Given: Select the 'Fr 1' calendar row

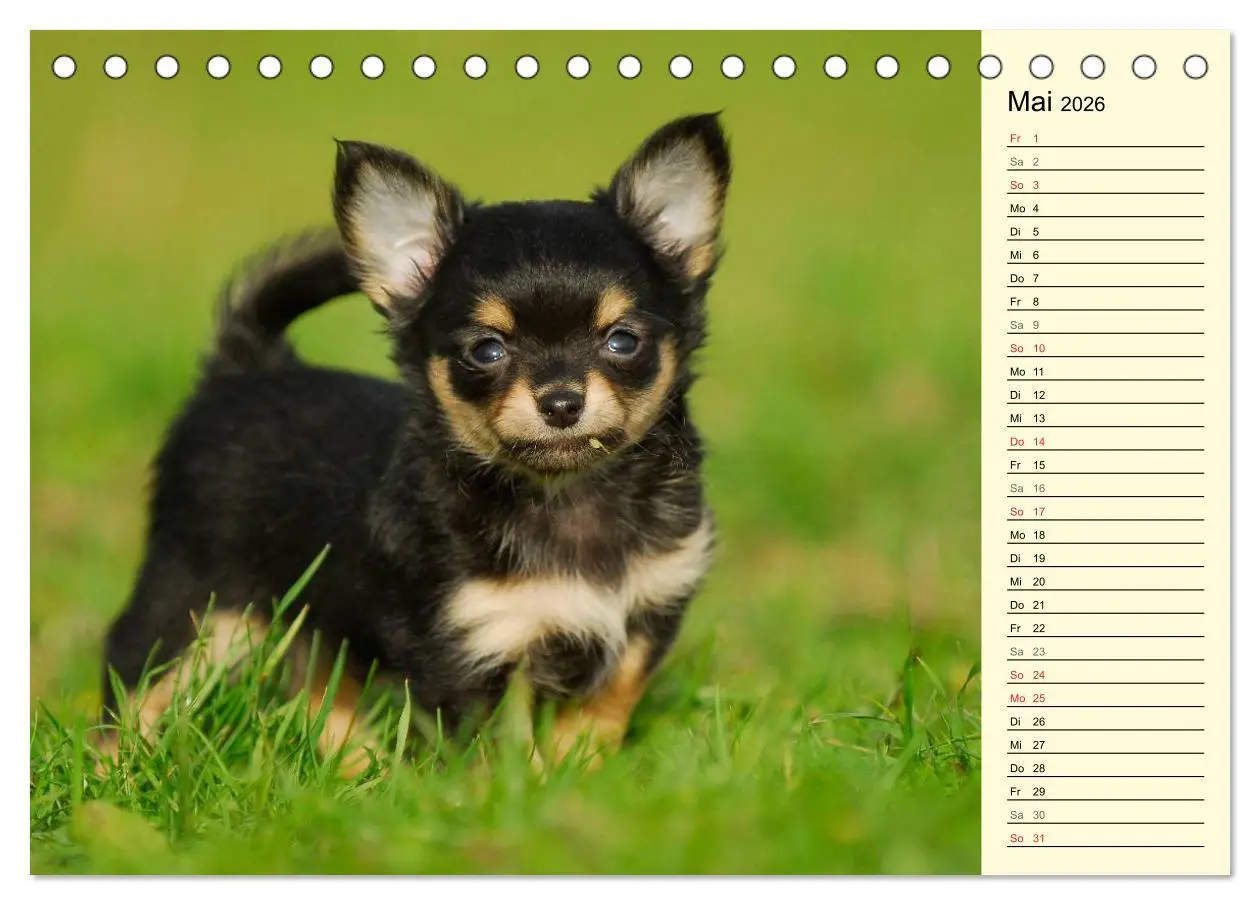Looking at the screenshot, I should [x=1105, y=138].
